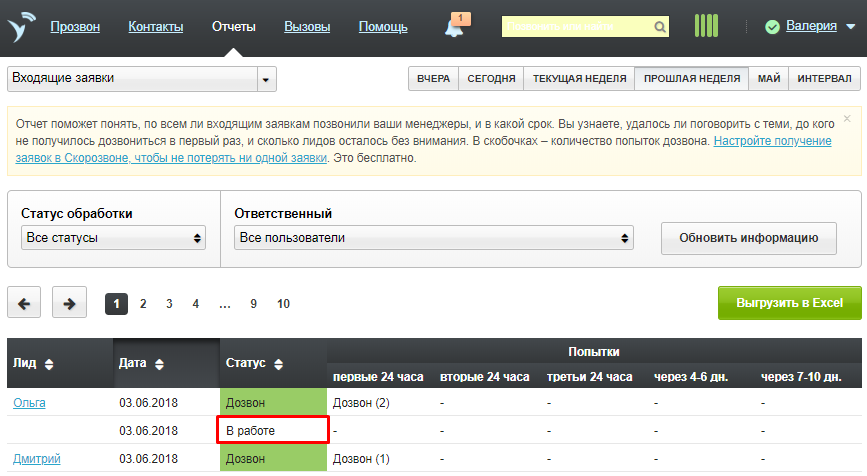Switch to Текущая неделя period

580,79
